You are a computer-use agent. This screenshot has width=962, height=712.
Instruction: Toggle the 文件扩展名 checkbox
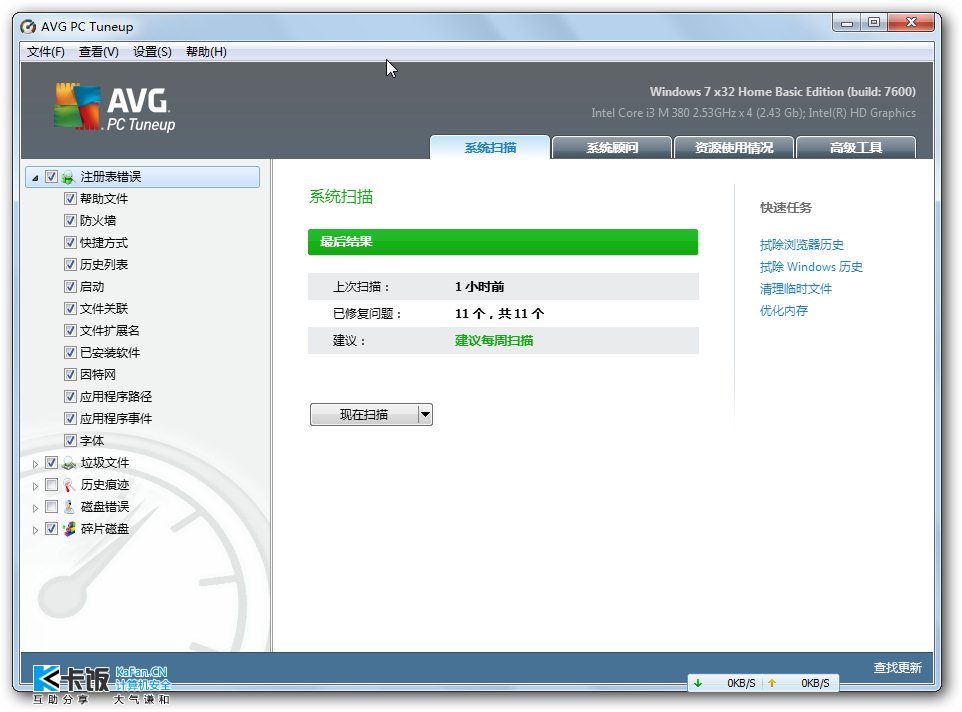(x=70, y=331)
